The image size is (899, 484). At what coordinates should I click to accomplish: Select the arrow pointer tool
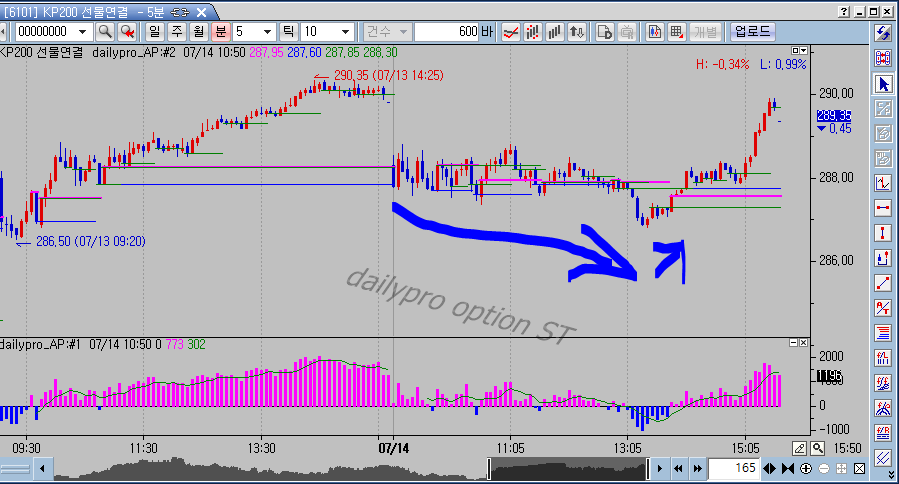(x=883, y=84)
